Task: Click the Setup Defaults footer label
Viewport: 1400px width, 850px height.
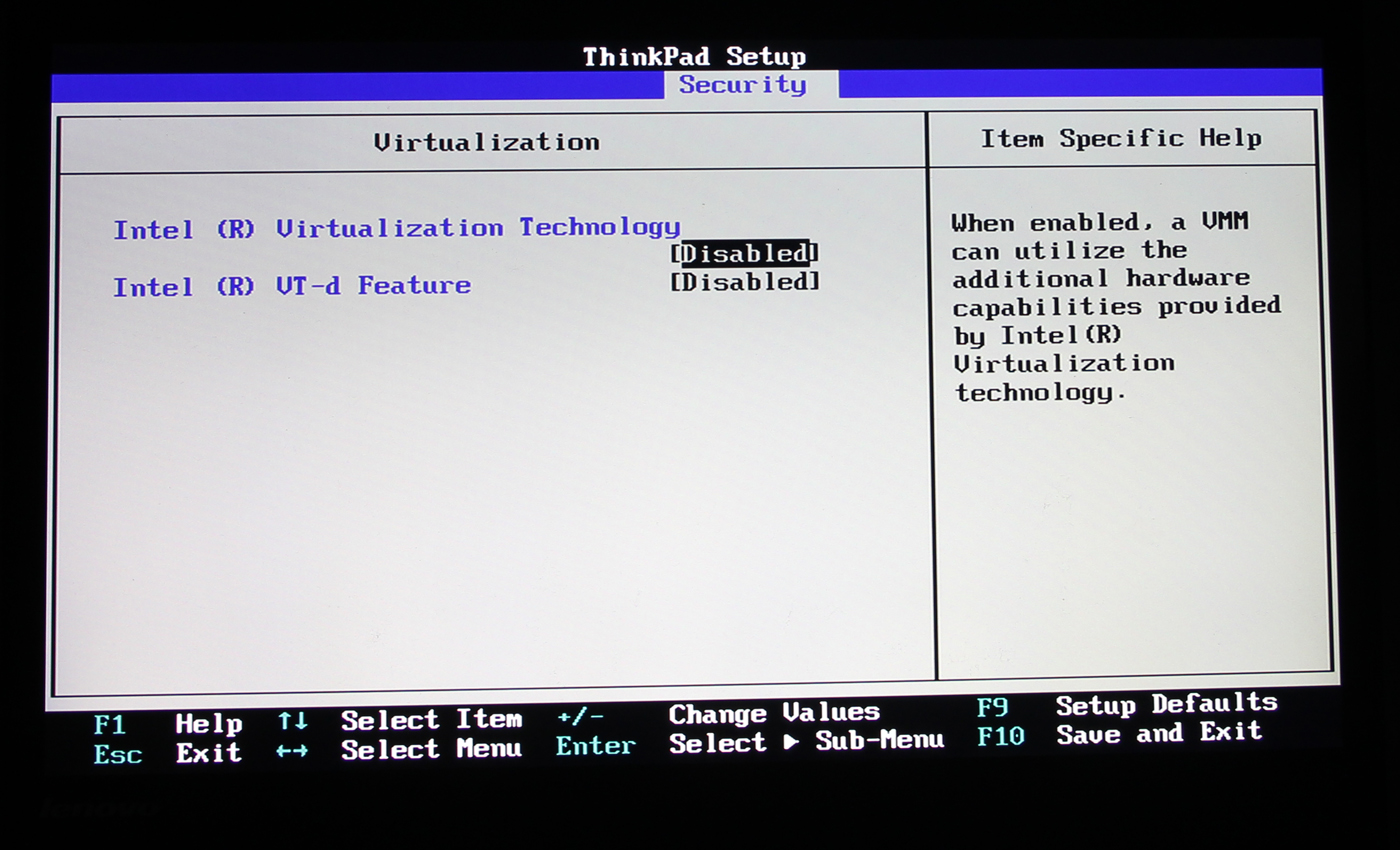Action: (1167, 705)
